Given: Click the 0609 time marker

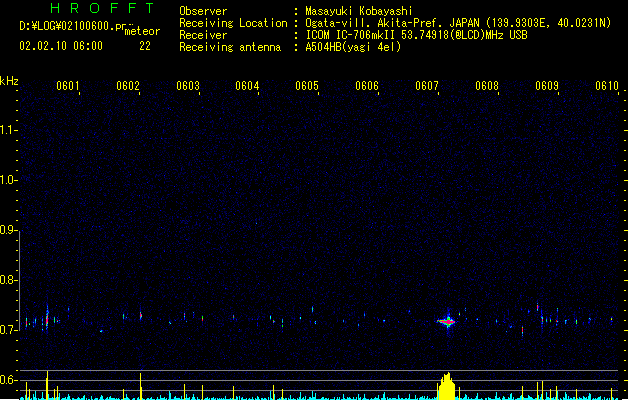Looking at the screenshot, I should pyautogui.click(x=547, y=86).
